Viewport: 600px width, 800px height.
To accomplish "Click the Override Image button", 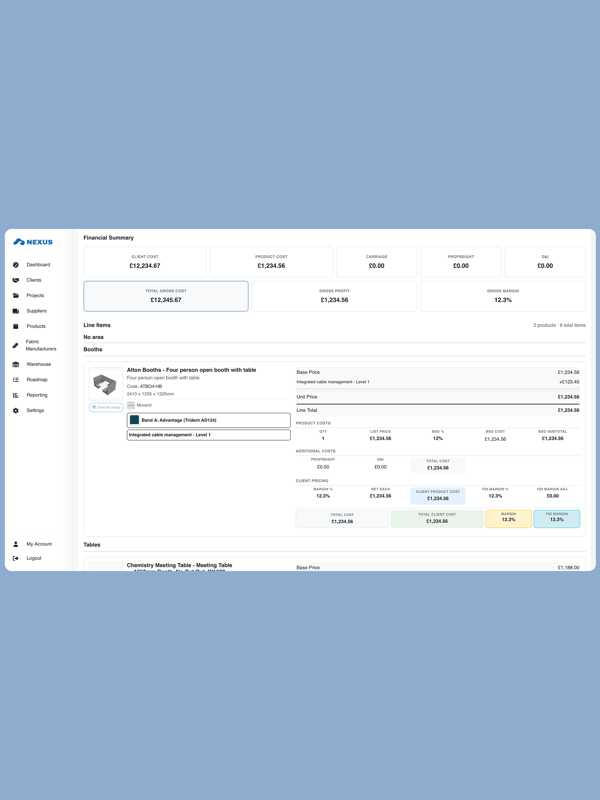I will coord(106,407).
